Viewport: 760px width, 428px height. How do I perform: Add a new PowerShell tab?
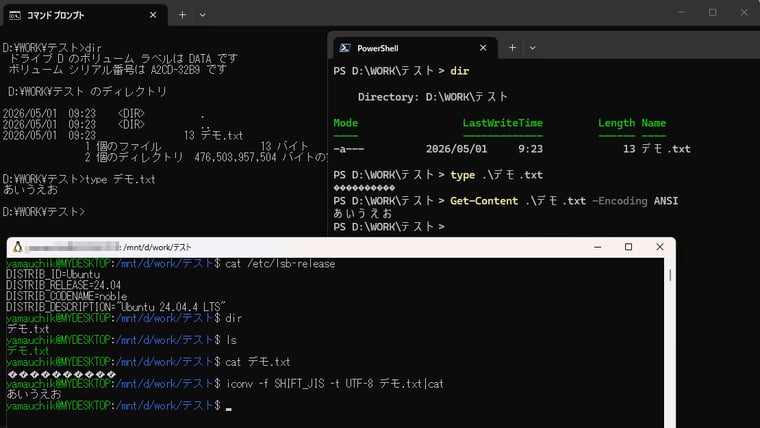[x=512, y=48]
